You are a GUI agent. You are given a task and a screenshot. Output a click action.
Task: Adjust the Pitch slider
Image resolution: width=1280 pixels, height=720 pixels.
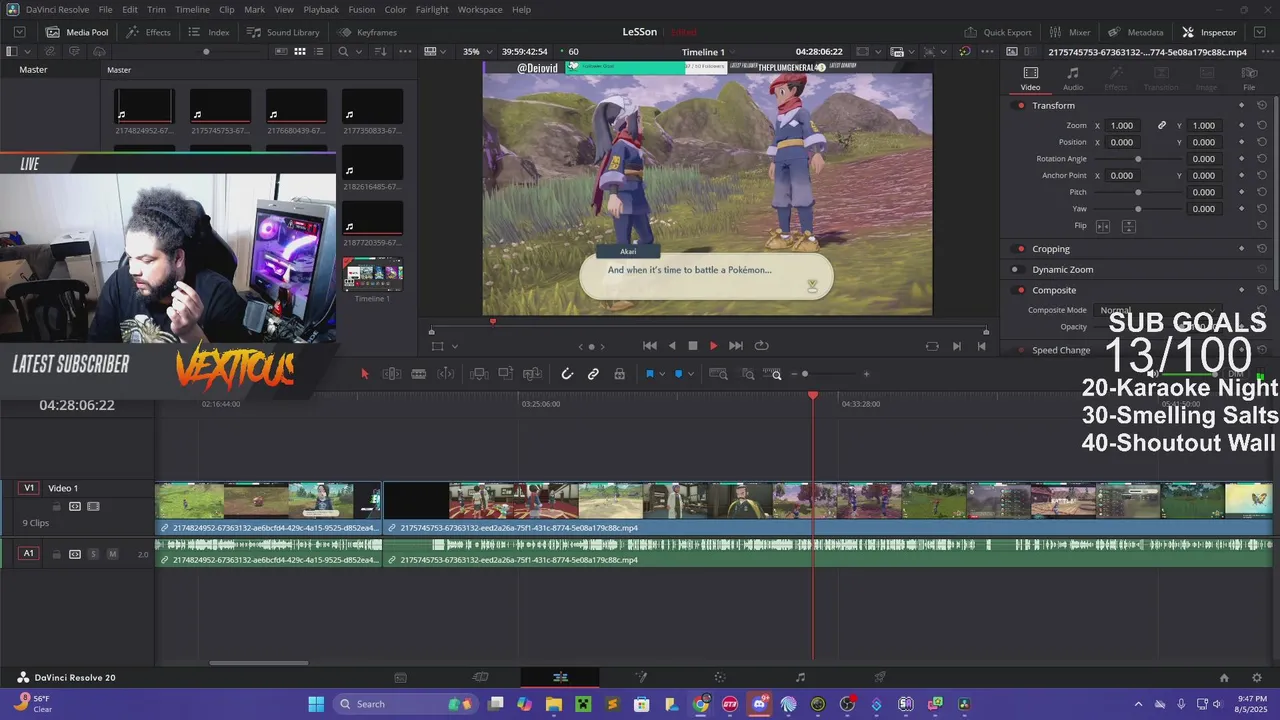1138,192
